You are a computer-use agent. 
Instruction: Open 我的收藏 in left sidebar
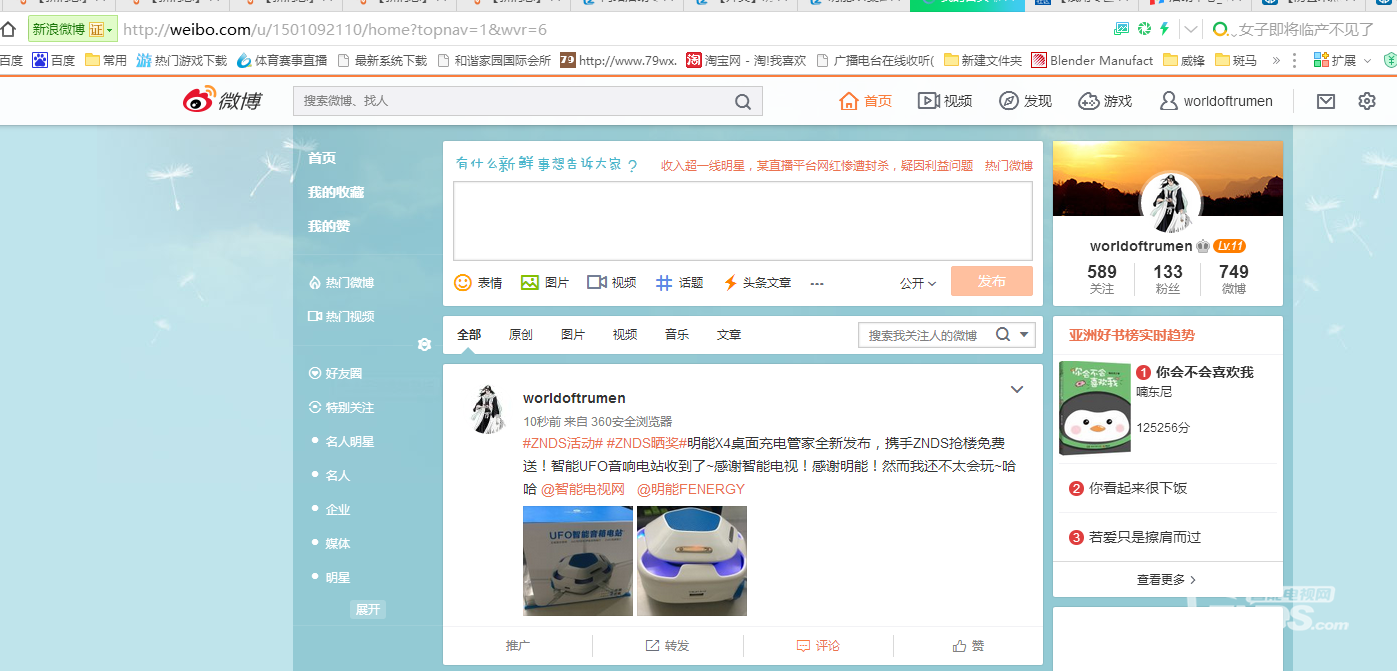click(336, 192)
